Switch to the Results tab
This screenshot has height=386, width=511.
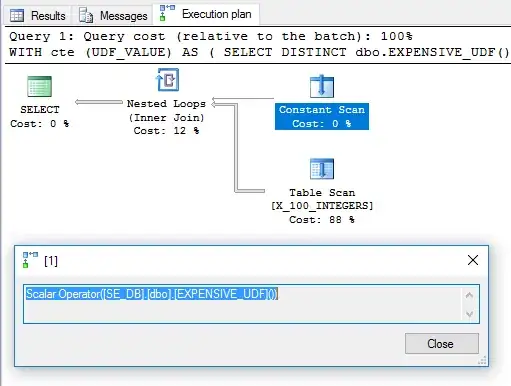click(38, 15)
